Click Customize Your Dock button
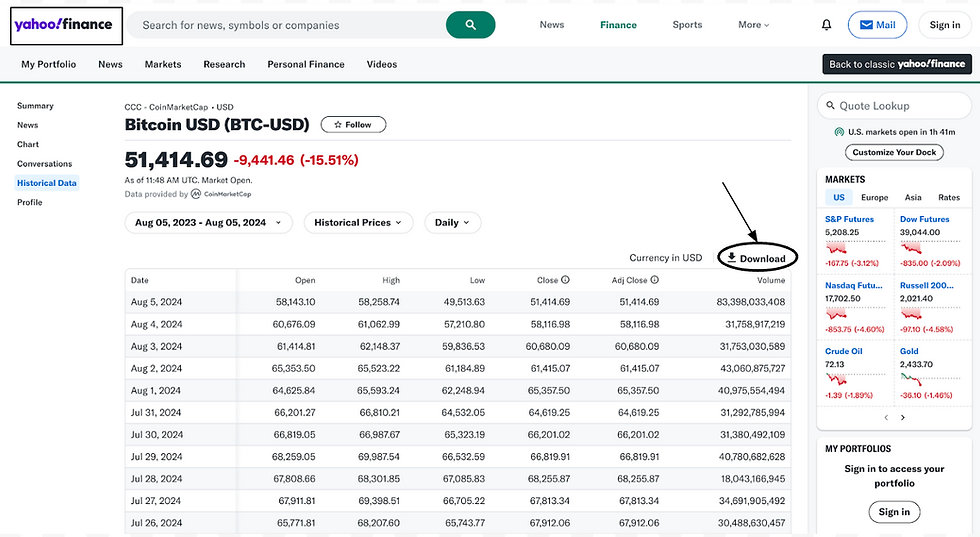 894,153
